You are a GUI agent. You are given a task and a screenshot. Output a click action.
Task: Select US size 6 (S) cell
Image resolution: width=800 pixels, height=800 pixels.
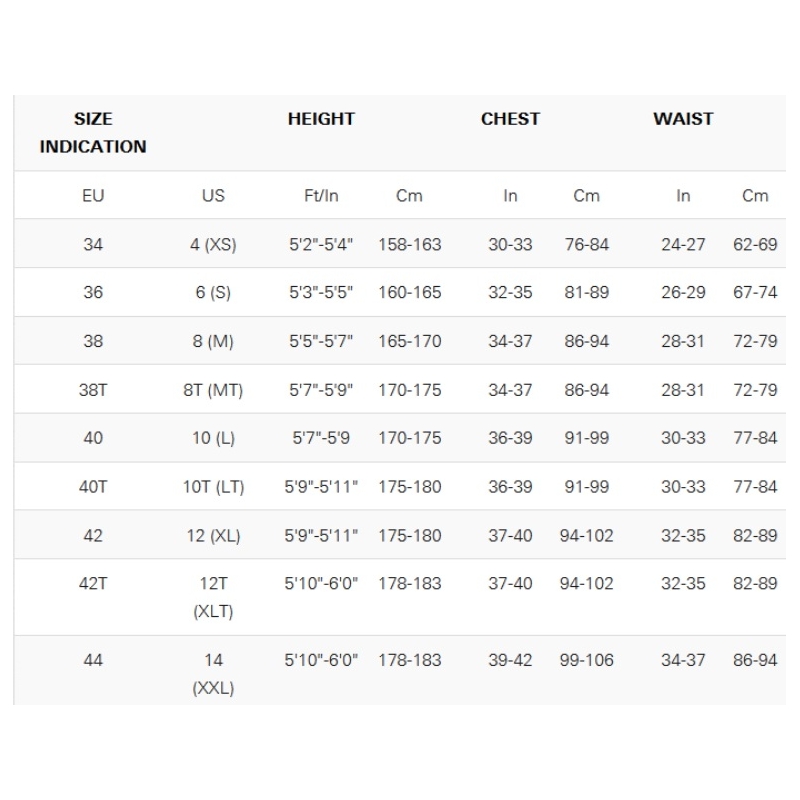[x=213, y=293]
